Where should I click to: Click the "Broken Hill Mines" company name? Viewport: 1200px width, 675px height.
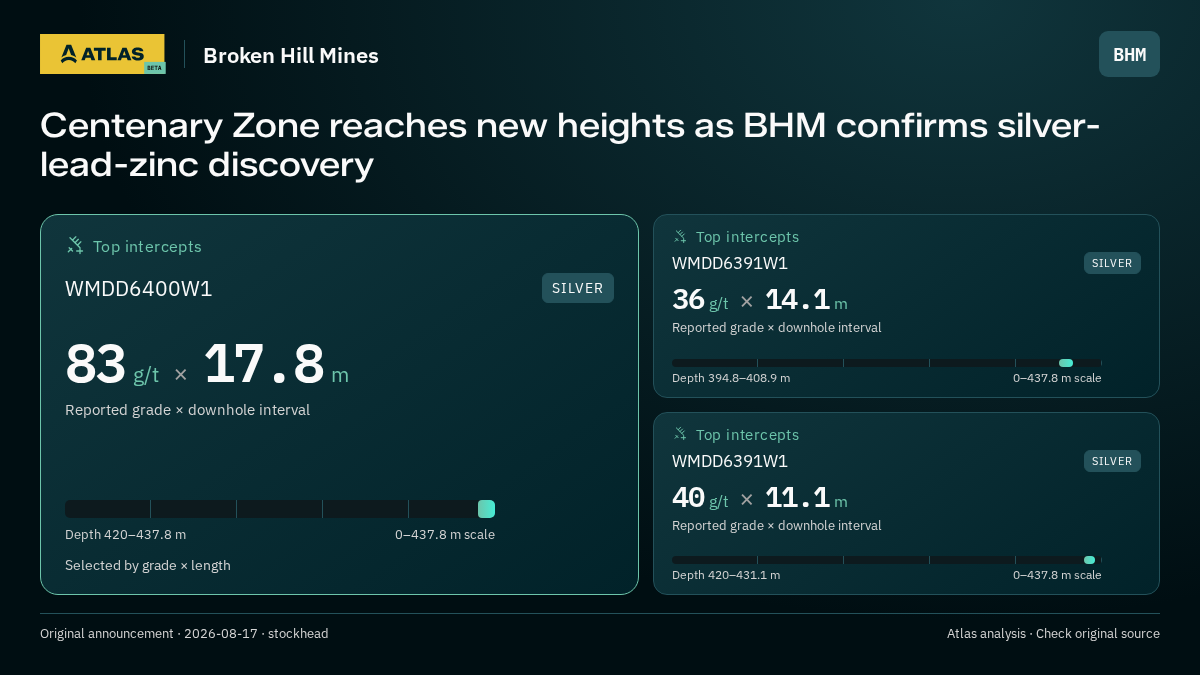click(x=291, y=56)
